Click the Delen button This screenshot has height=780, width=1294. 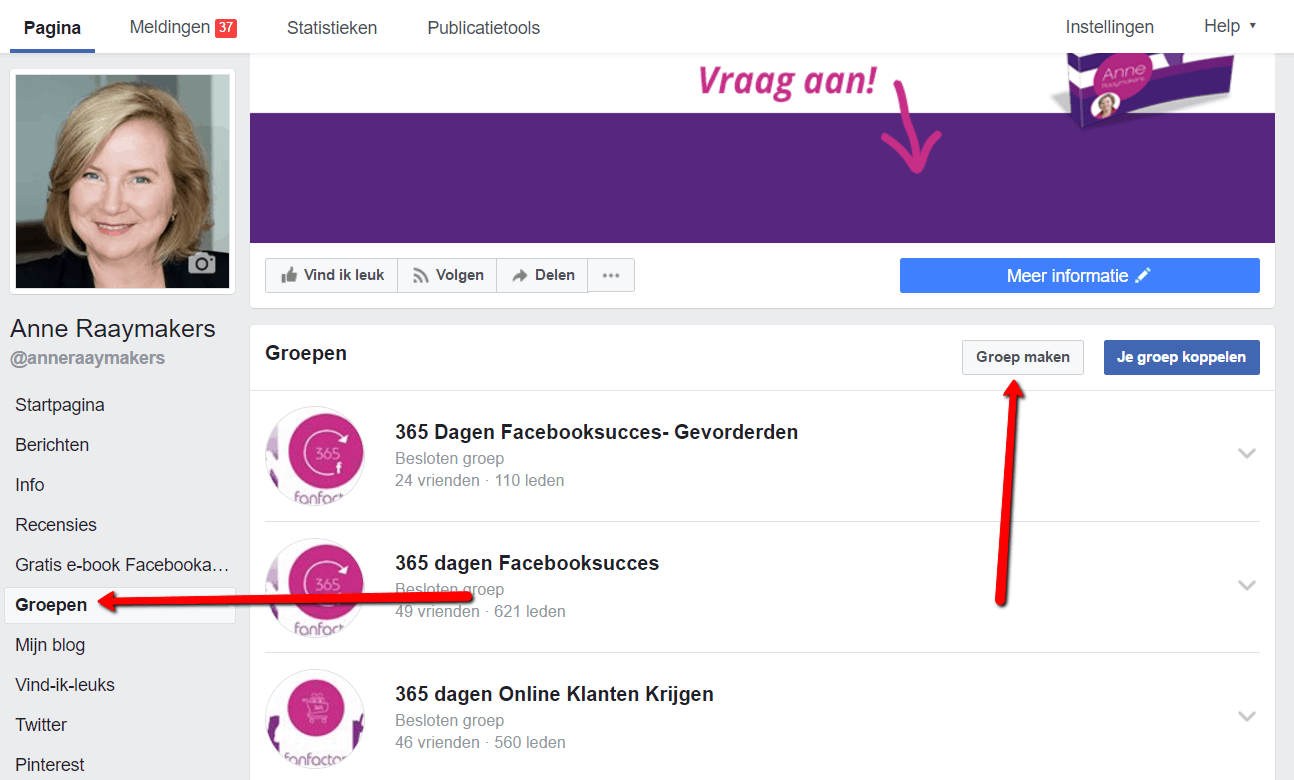[542, 275]
